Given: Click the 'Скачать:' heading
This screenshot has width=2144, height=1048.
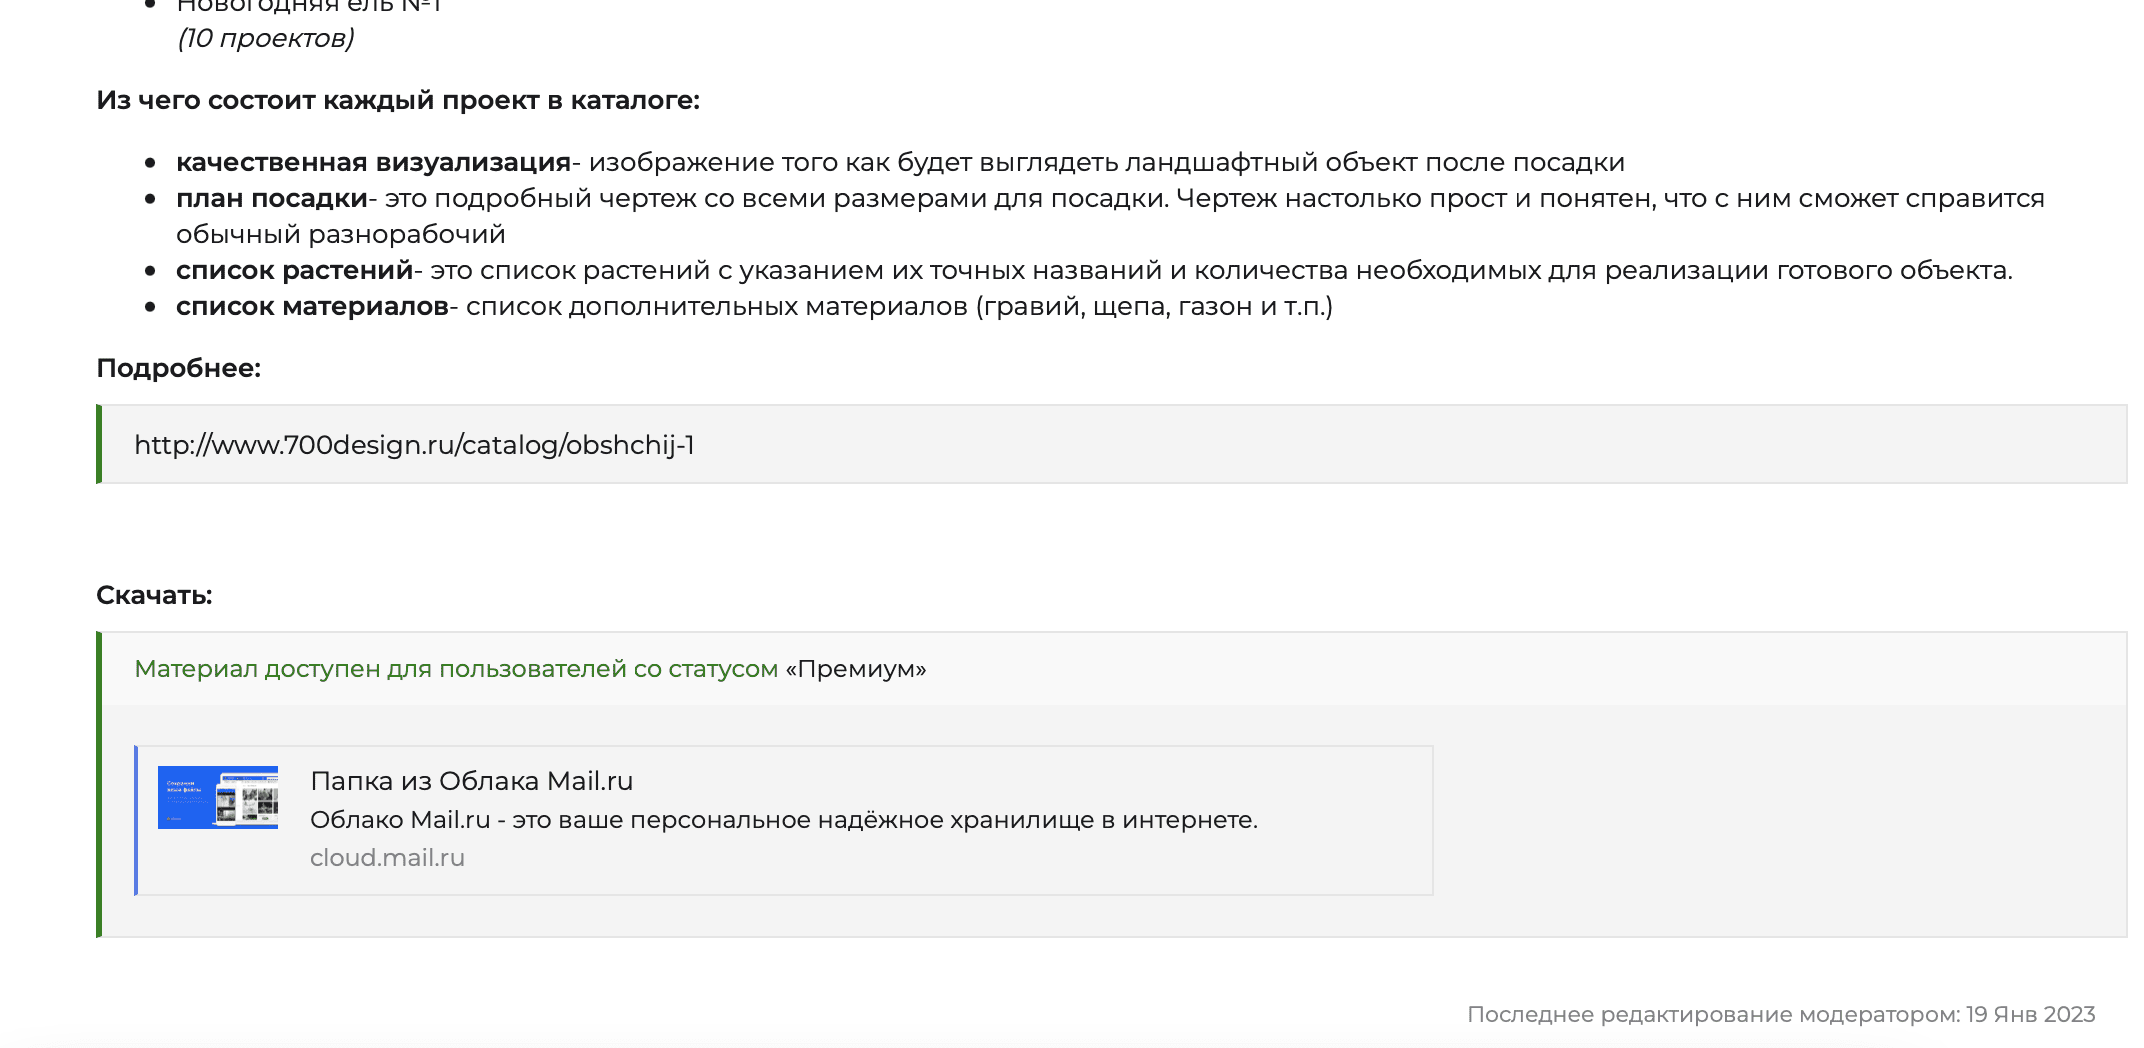Looking at the screenshot, I should [x=154, y=595].
